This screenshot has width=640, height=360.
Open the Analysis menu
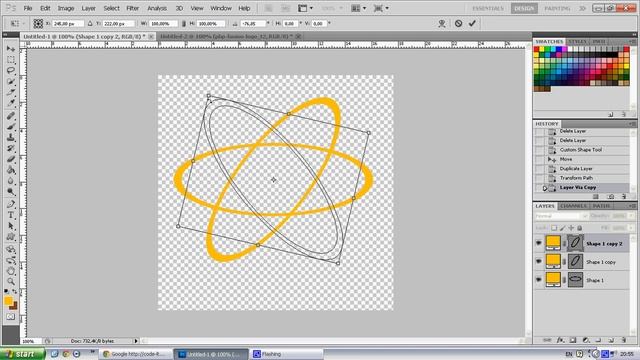tap(157, 8)
